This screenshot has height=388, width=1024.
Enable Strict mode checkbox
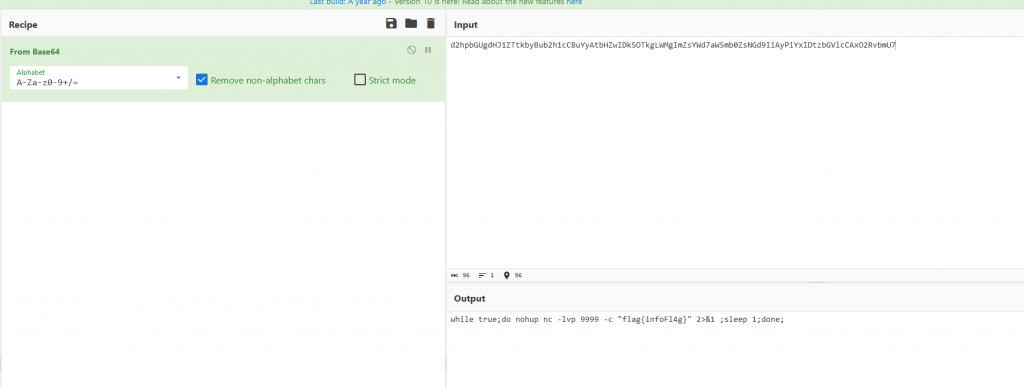point(360,80)
